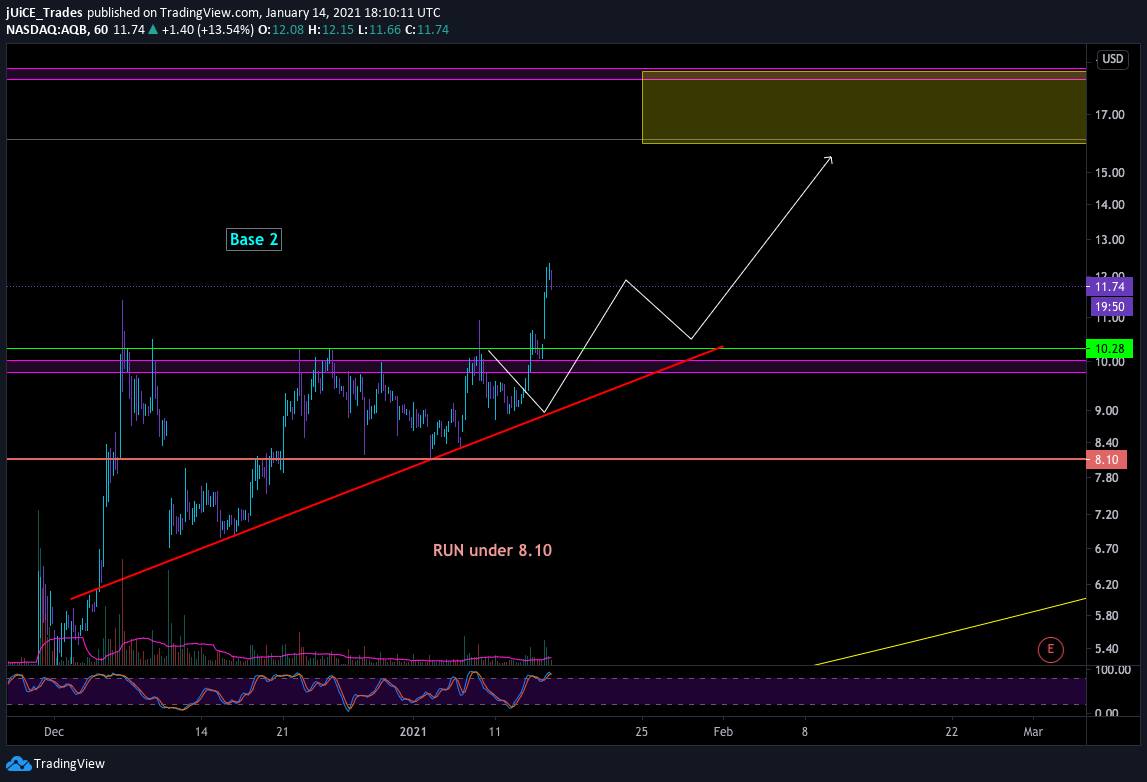Click the 5.40 price axis label
The width and height of the screenshot is (1147, 782).
(x=1107, y=649)
